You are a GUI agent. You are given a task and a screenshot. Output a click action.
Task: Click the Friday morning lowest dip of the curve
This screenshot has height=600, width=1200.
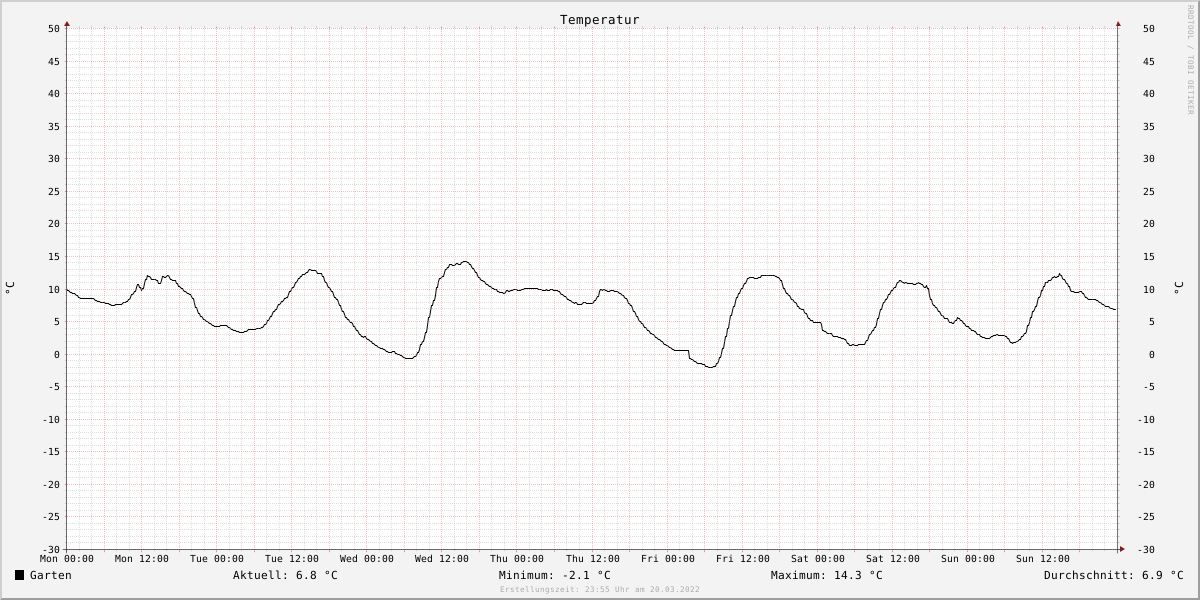(710, 367)
